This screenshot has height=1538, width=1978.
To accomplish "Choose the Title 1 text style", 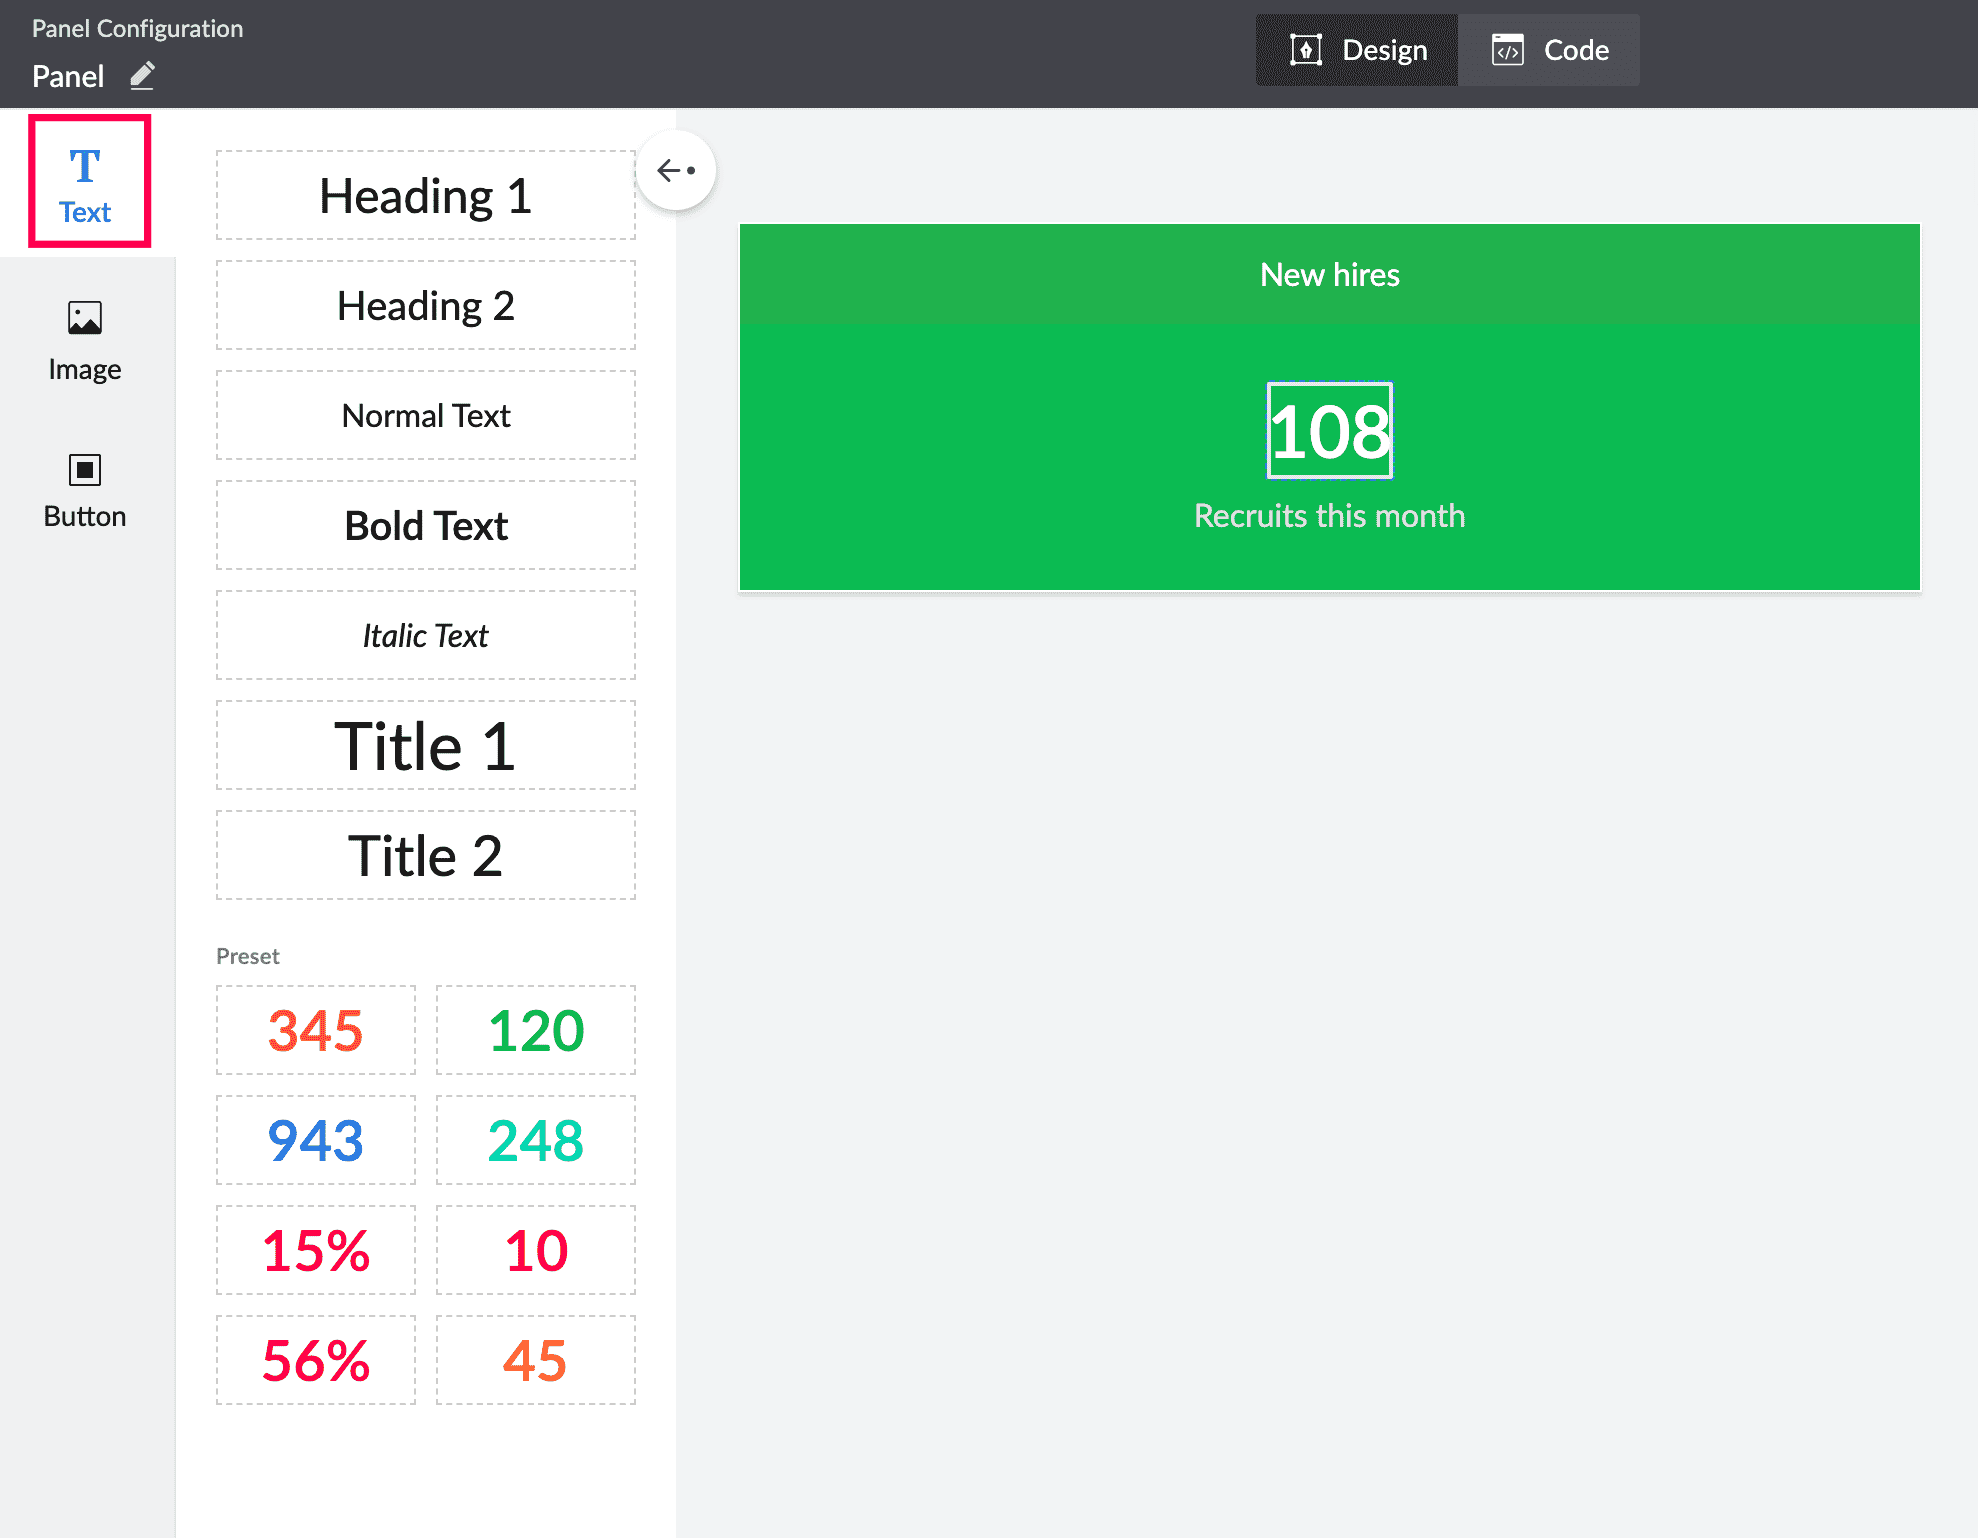I will (425, 746).
